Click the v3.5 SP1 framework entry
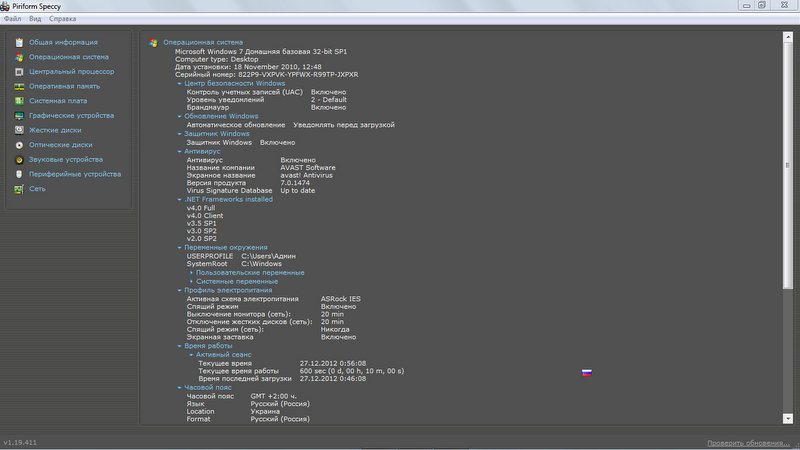The width and height of the screenshot is (800, 450). point(202,223)
